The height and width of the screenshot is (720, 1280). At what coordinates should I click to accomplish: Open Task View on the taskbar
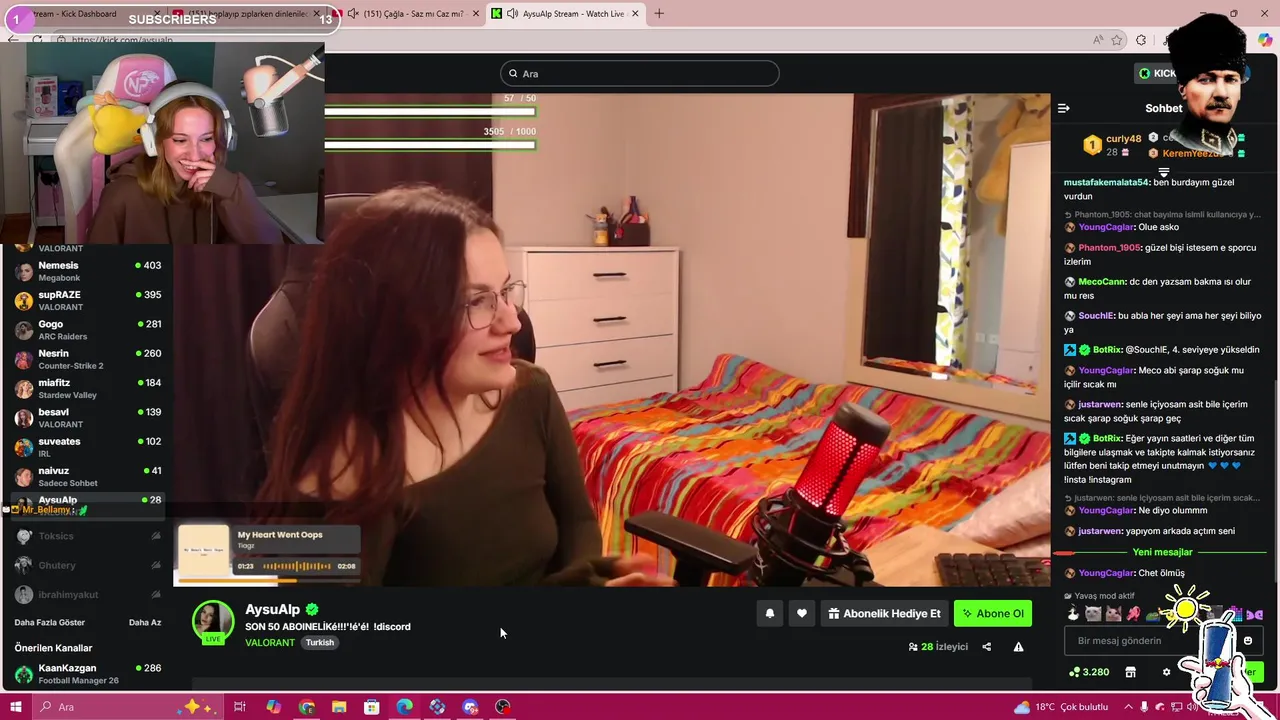point(240,707)
